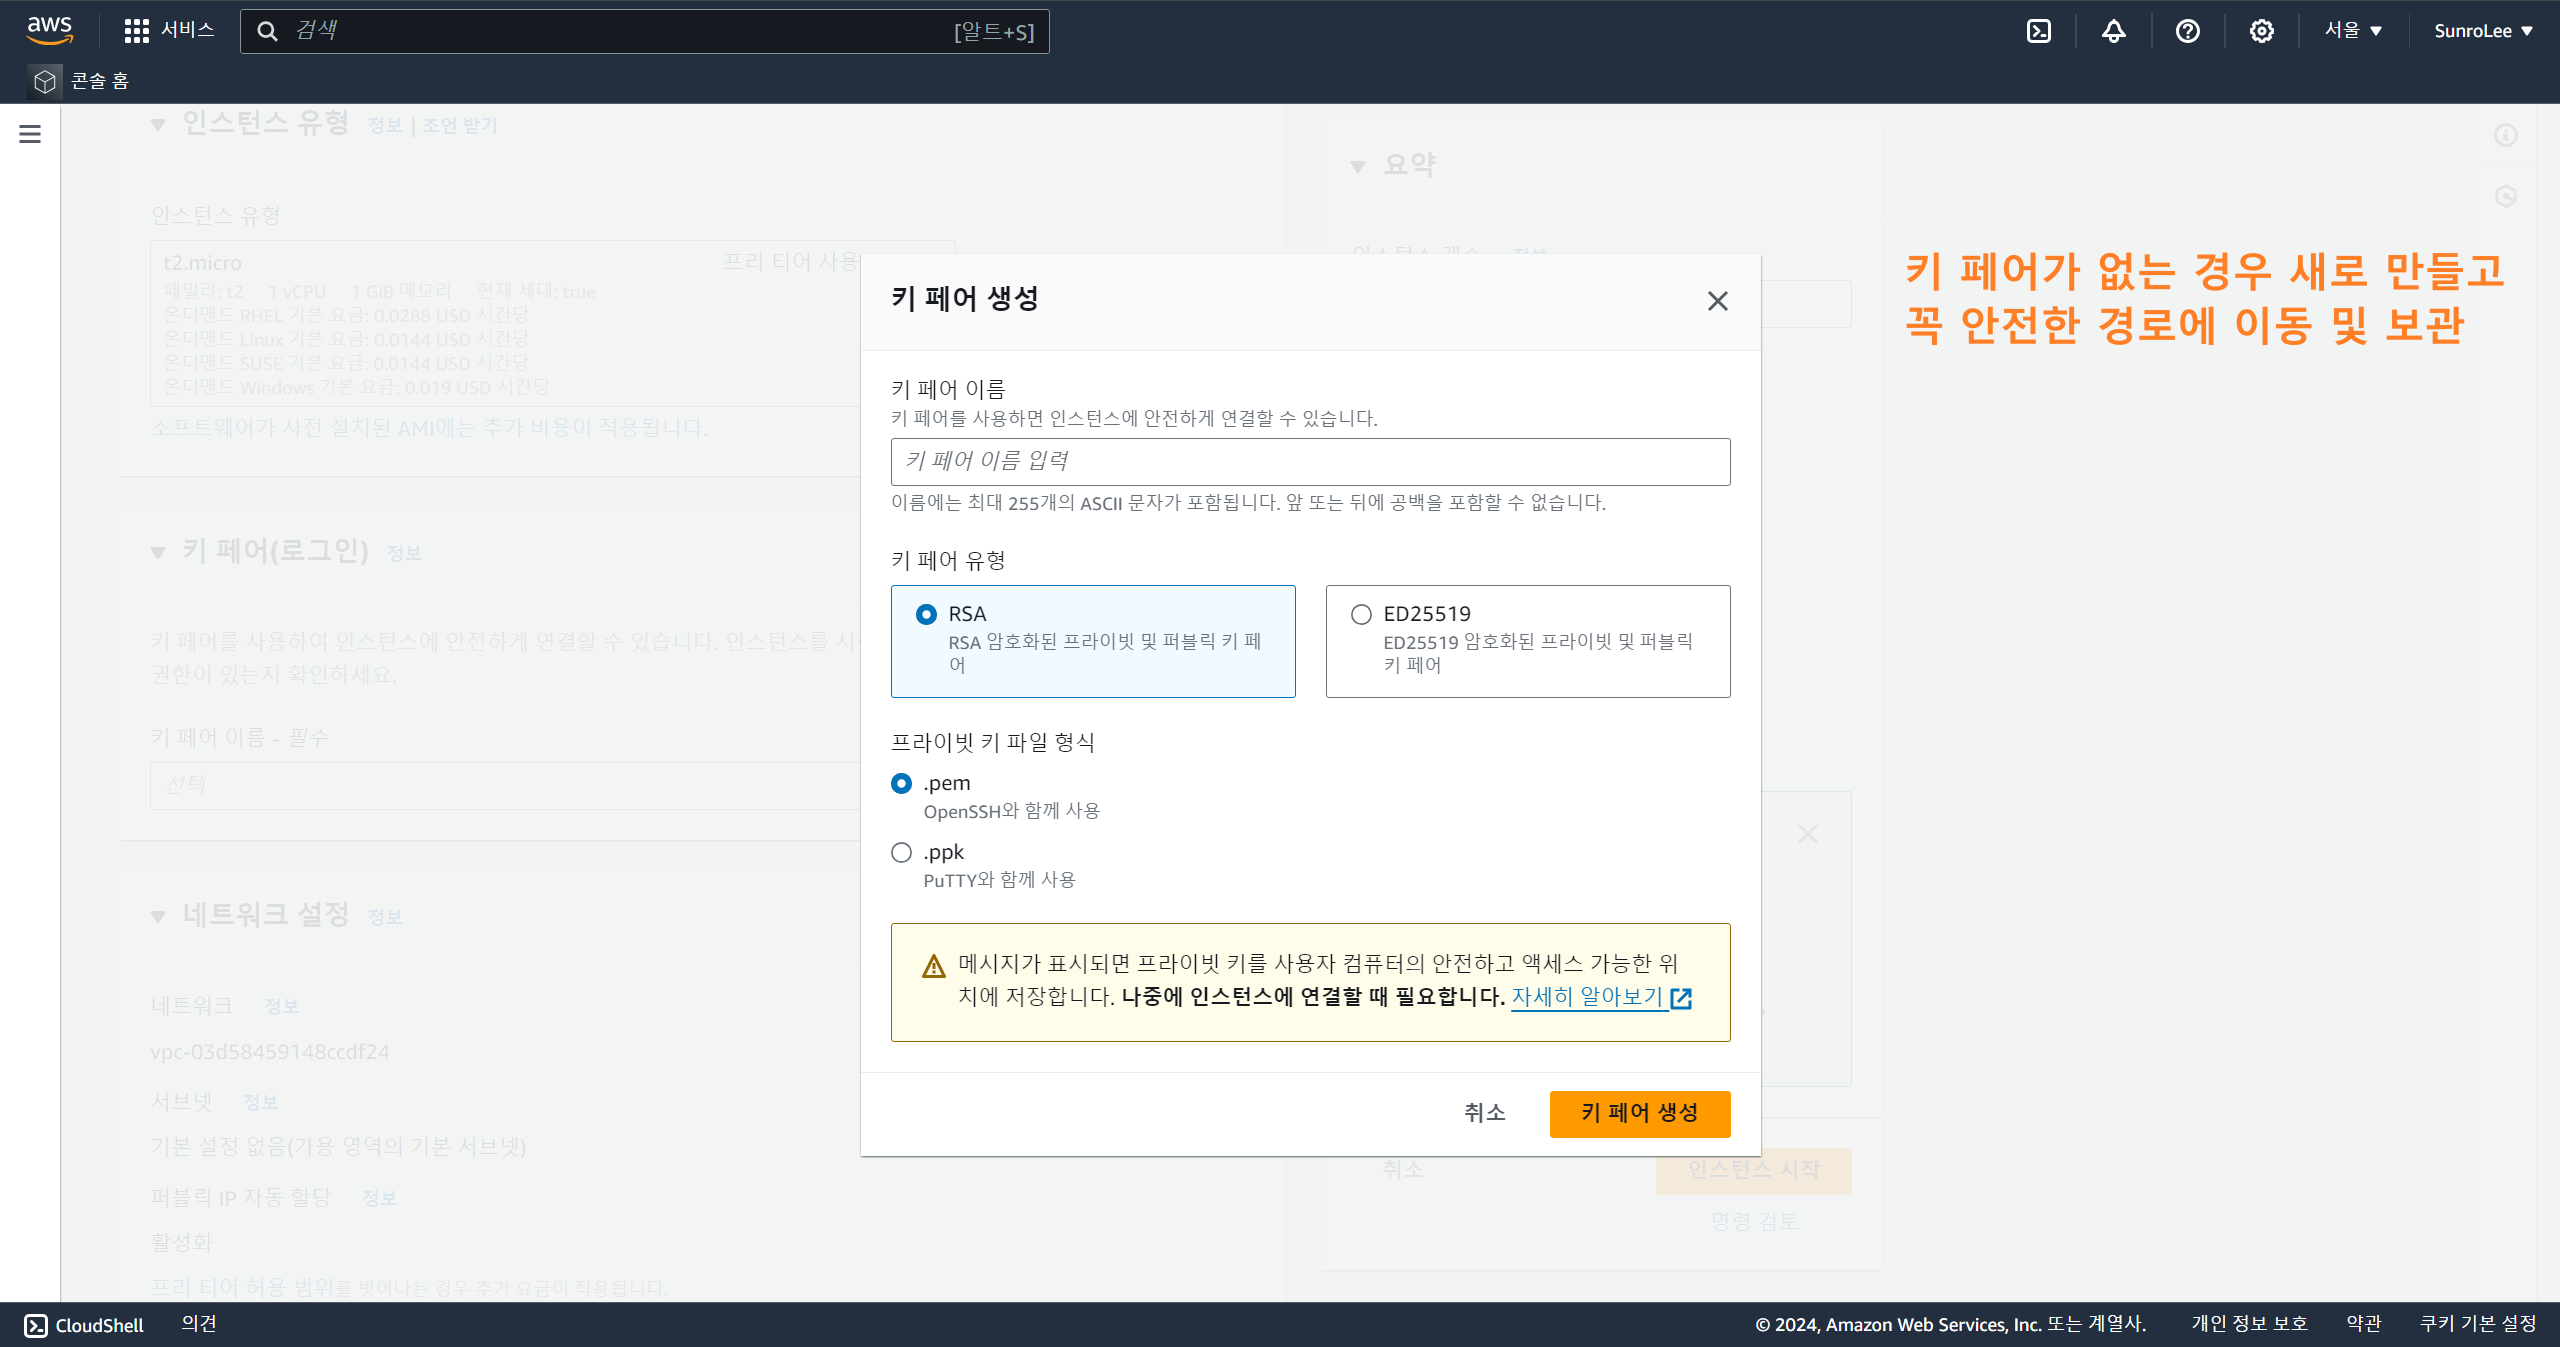Screen dimensions: 2560x1347
Task: Open the notifications bell icon
Action: 2113,31
